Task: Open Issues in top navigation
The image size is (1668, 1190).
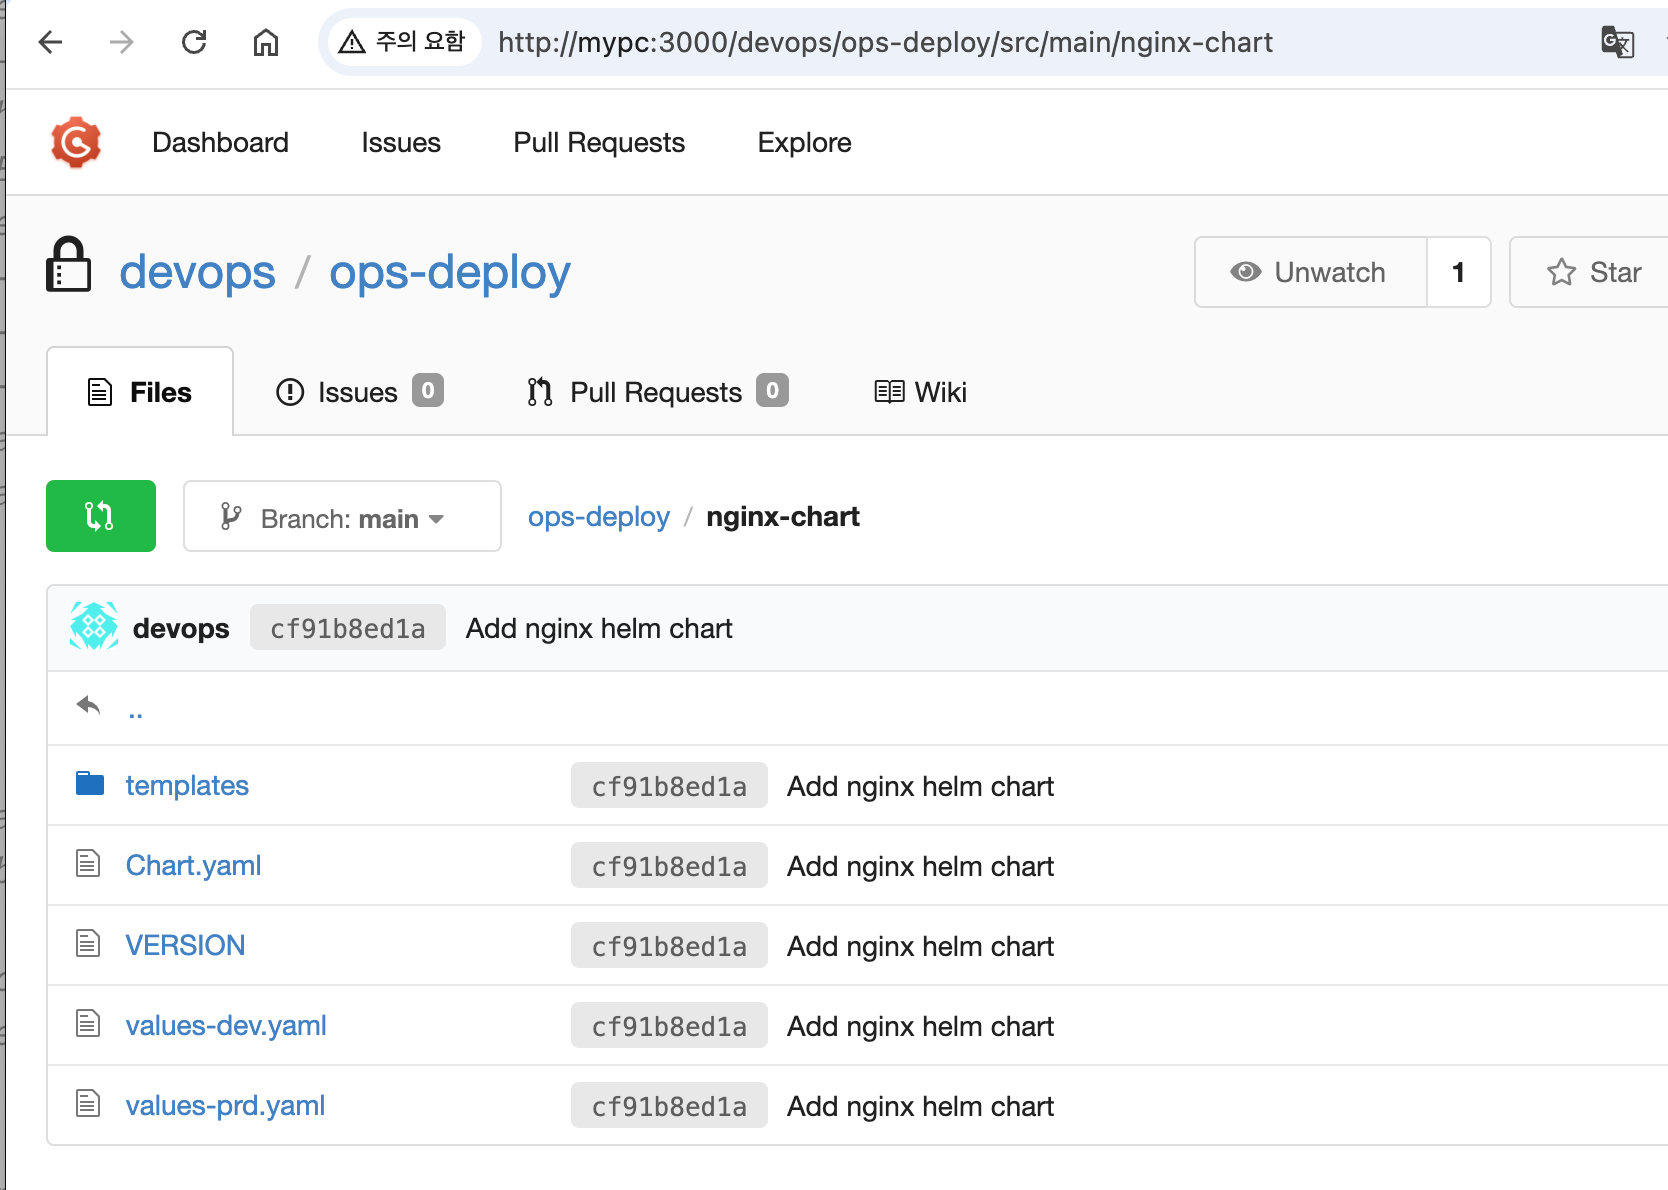Action: click(x=401, y=142)
